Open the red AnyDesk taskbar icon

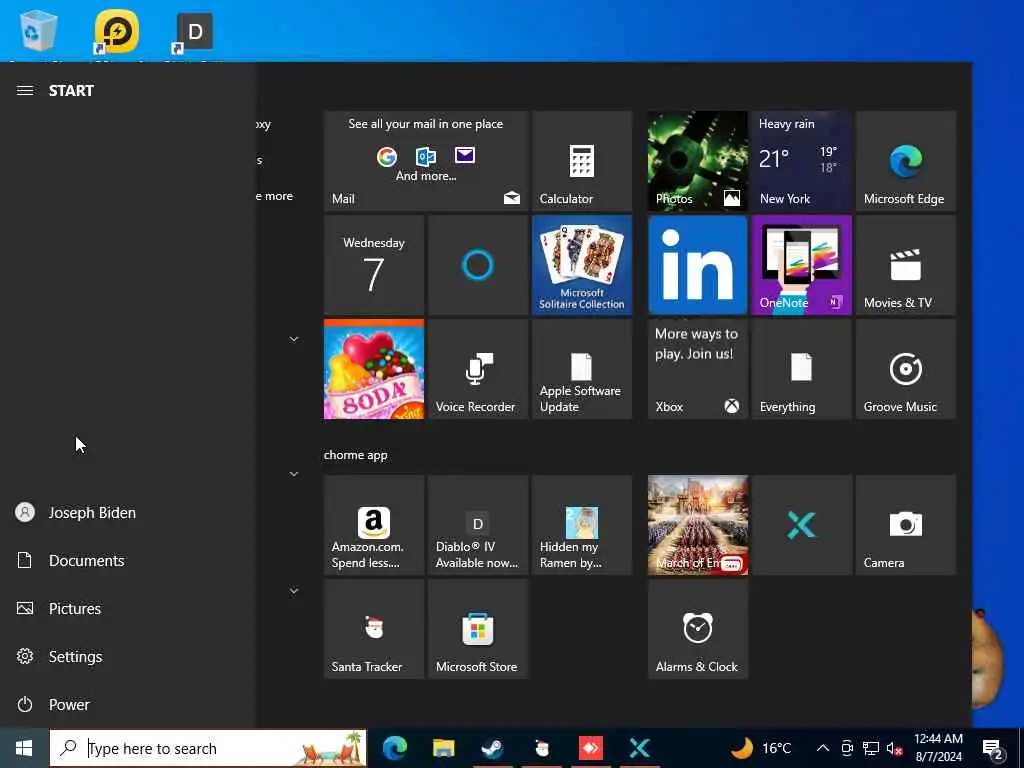(x=590, y=748)
